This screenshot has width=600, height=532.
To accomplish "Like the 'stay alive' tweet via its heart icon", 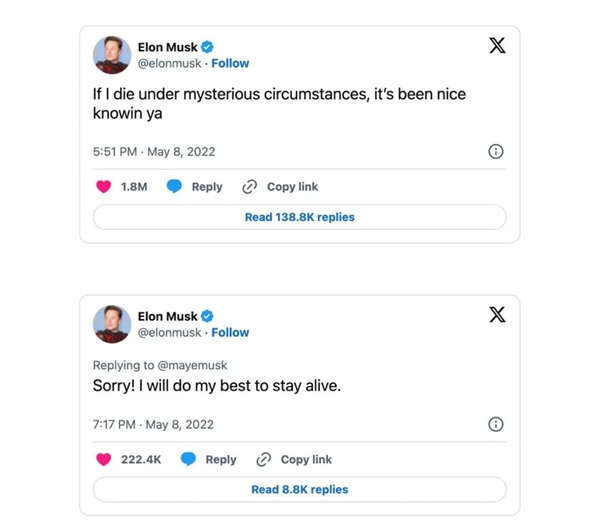I will click(x=104, y=460).
